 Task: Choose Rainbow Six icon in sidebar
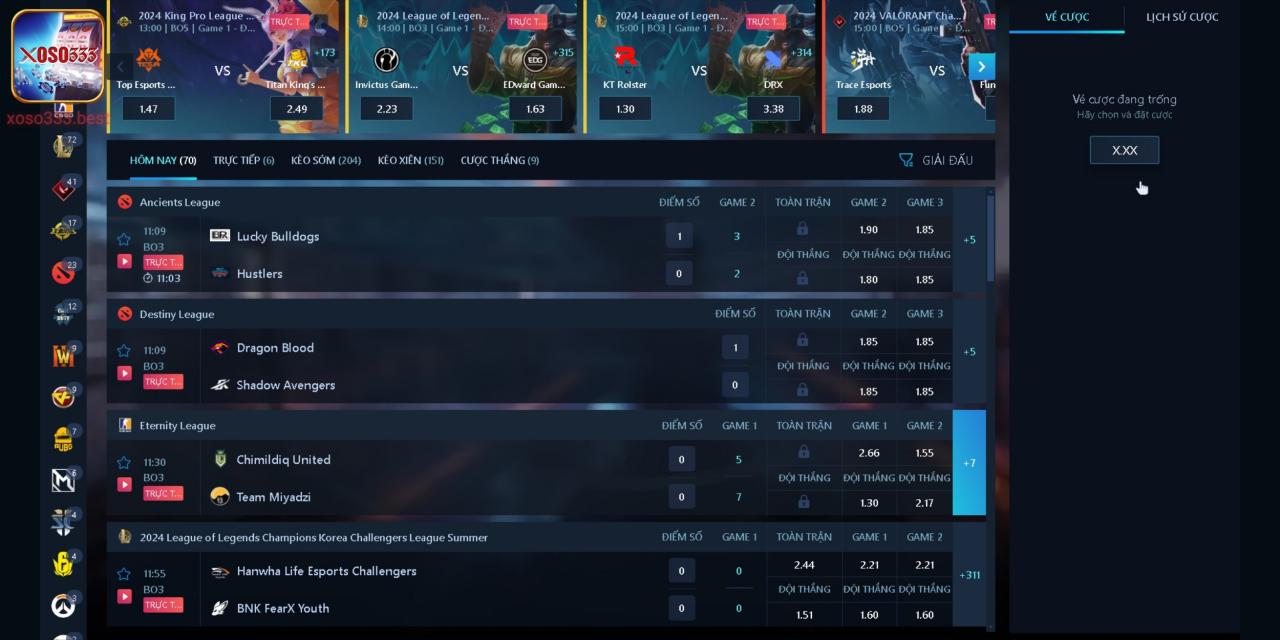(63, 563)
